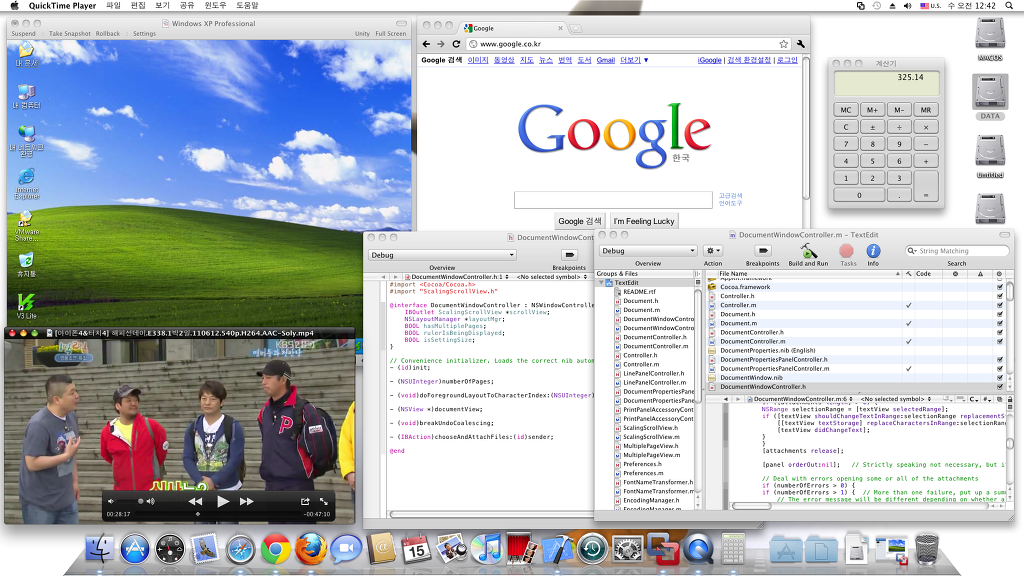Toggle target checkbox for Controller.m
The height and width of the screenshot is (576, 1024).
point(999,305)
